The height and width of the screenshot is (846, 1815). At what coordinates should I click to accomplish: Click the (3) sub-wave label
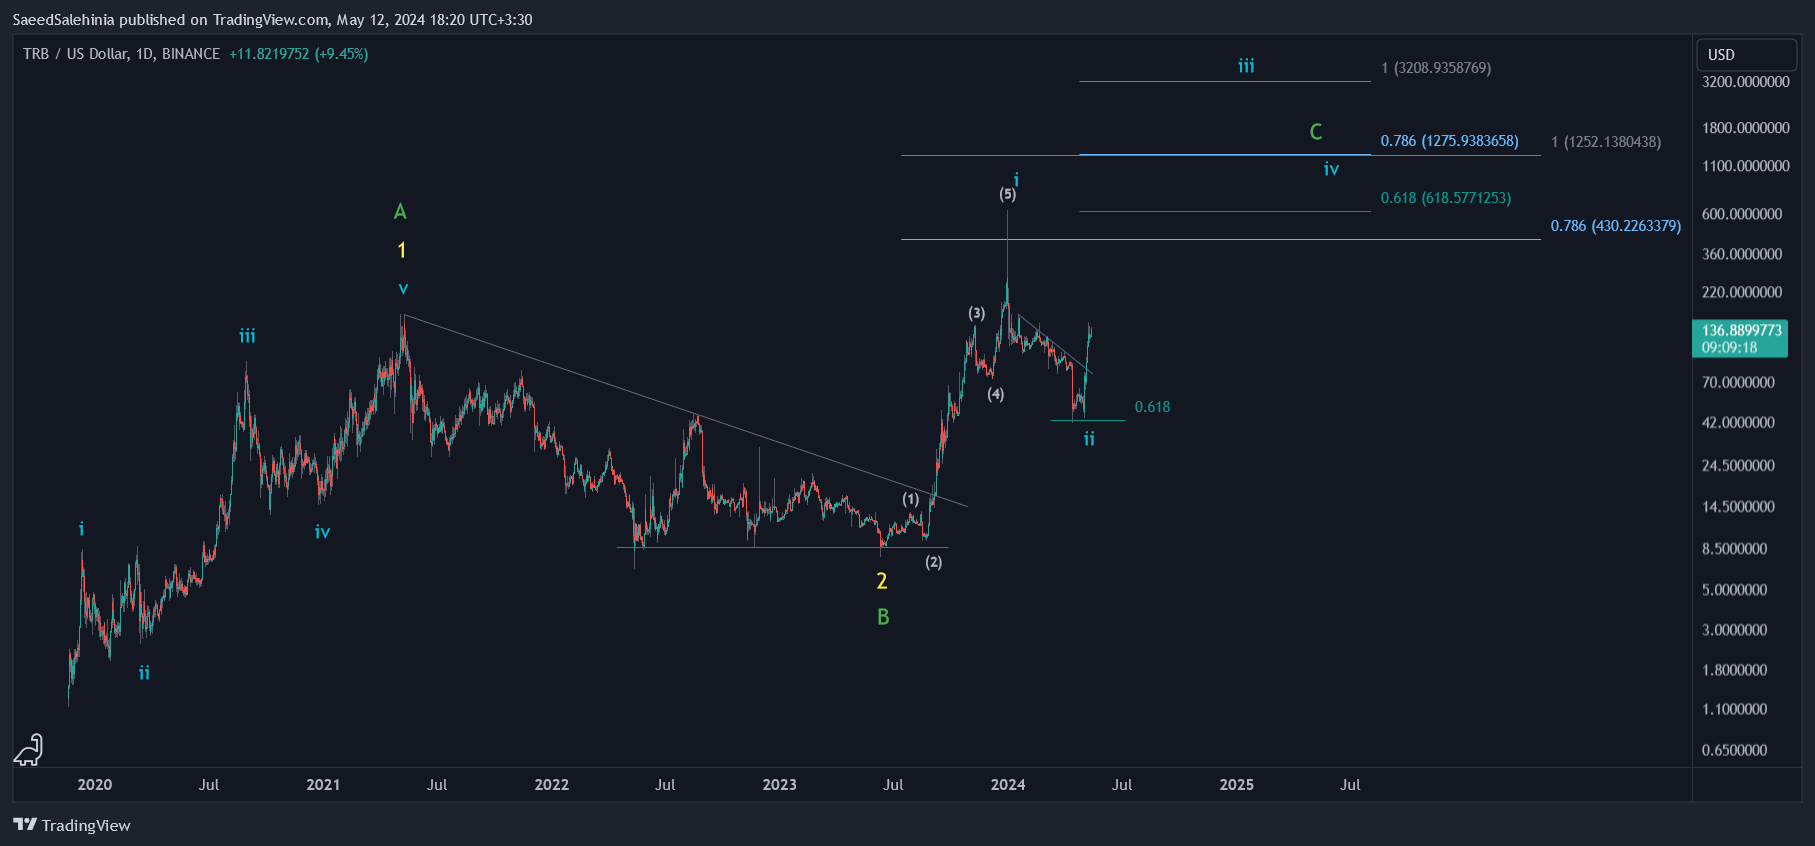(x=977, y=313)
